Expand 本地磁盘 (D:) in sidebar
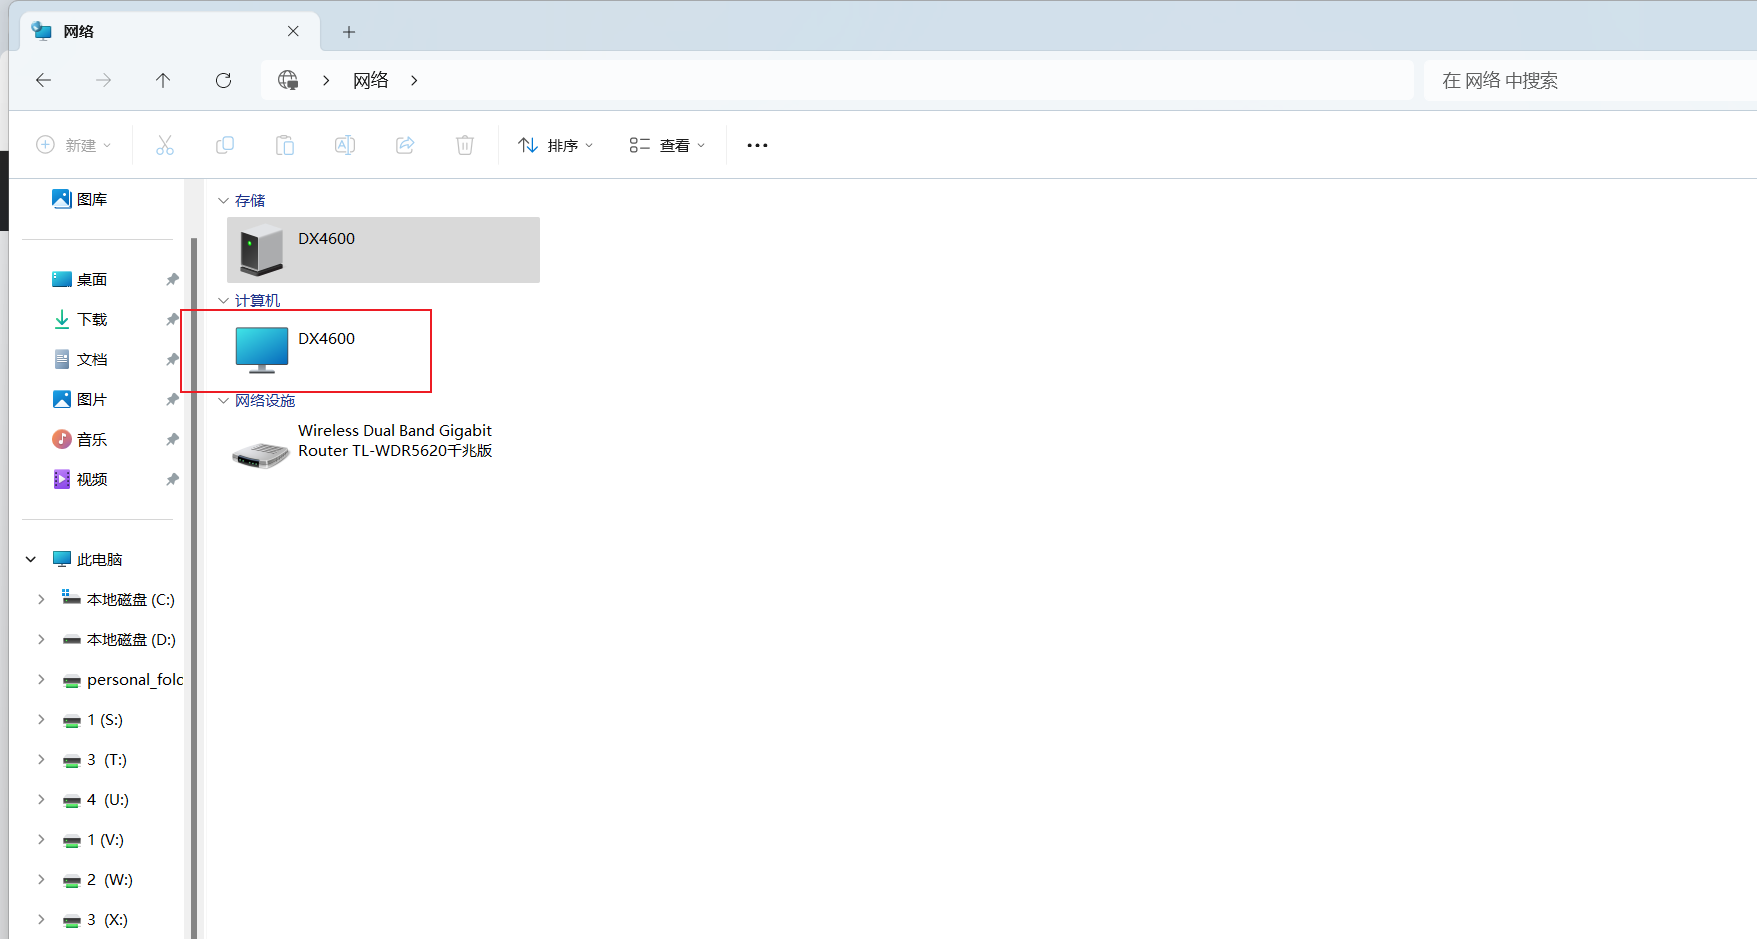Viewport: 1757px width, 939px height. pos(41,639)
